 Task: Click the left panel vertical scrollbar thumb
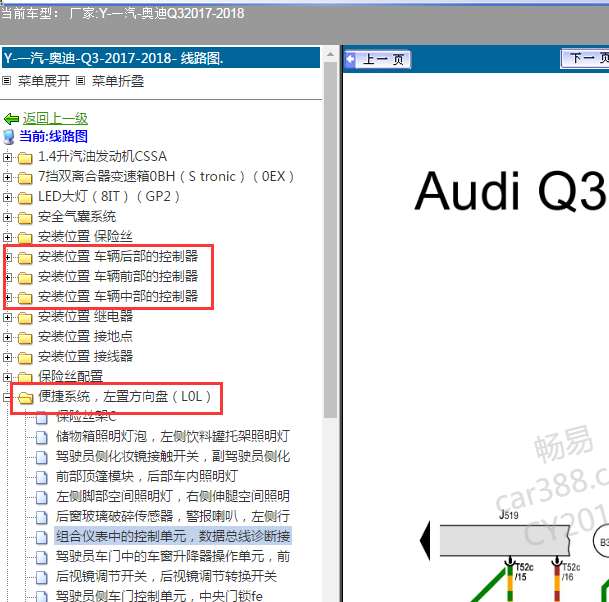click(331, 240)
